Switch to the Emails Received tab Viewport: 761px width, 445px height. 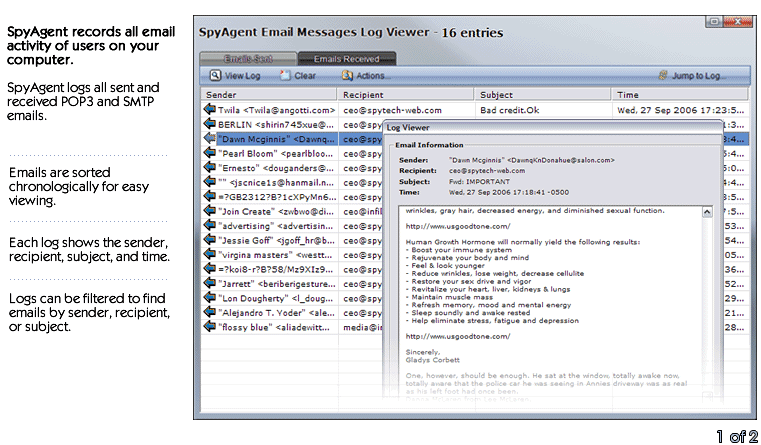click(347, 59)
